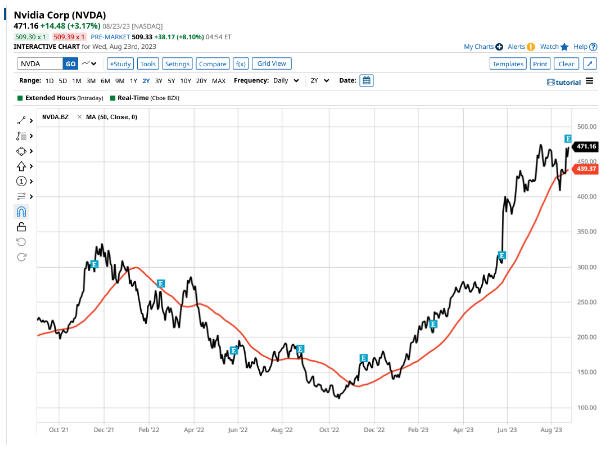Click the GO button next to symbol

click(x=70, y=64)
